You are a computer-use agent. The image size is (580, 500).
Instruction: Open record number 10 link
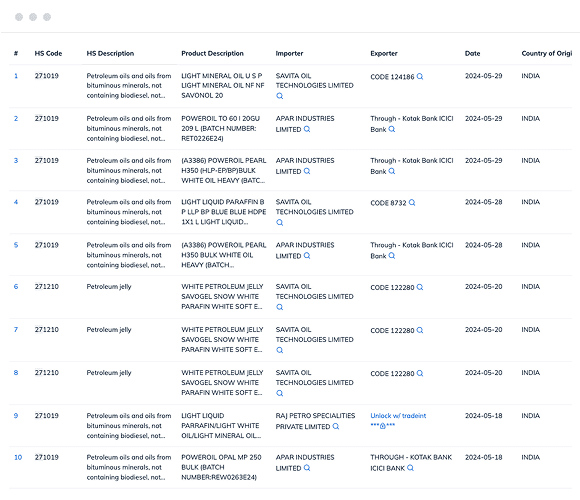point(18,457)
